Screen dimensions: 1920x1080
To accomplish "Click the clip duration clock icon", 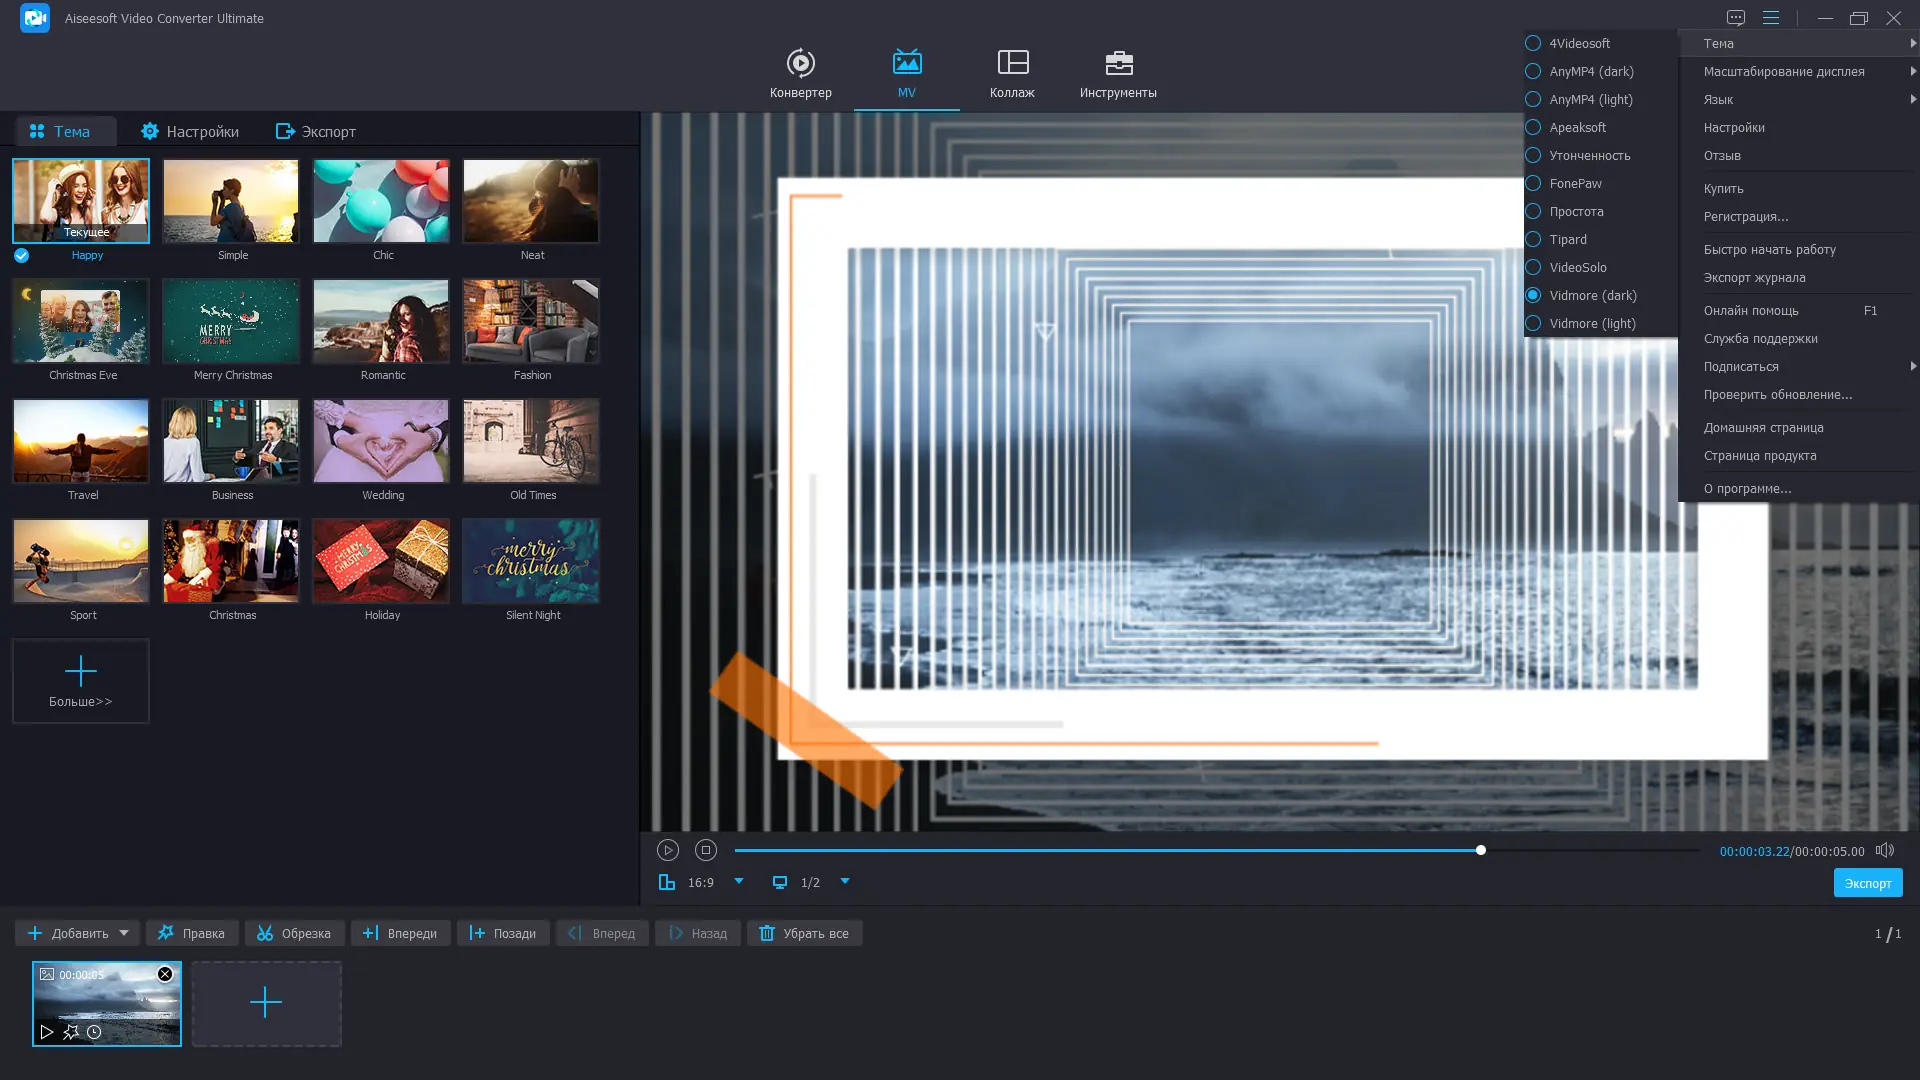I will [x=94, y=1032].
